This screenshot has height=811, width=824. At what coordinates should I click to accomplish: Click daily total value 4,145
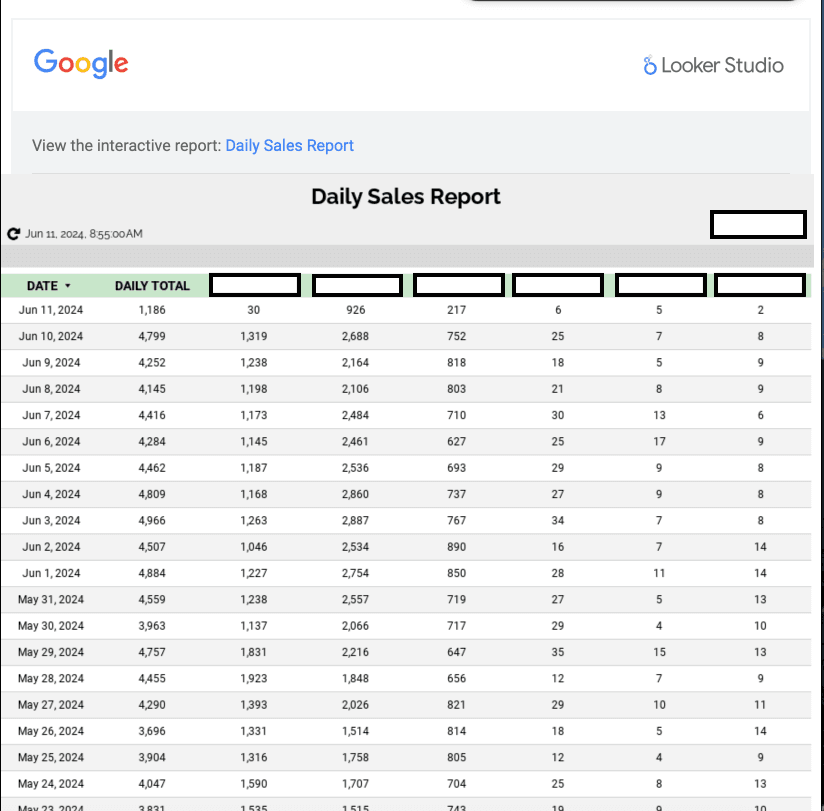pos(152,389)
